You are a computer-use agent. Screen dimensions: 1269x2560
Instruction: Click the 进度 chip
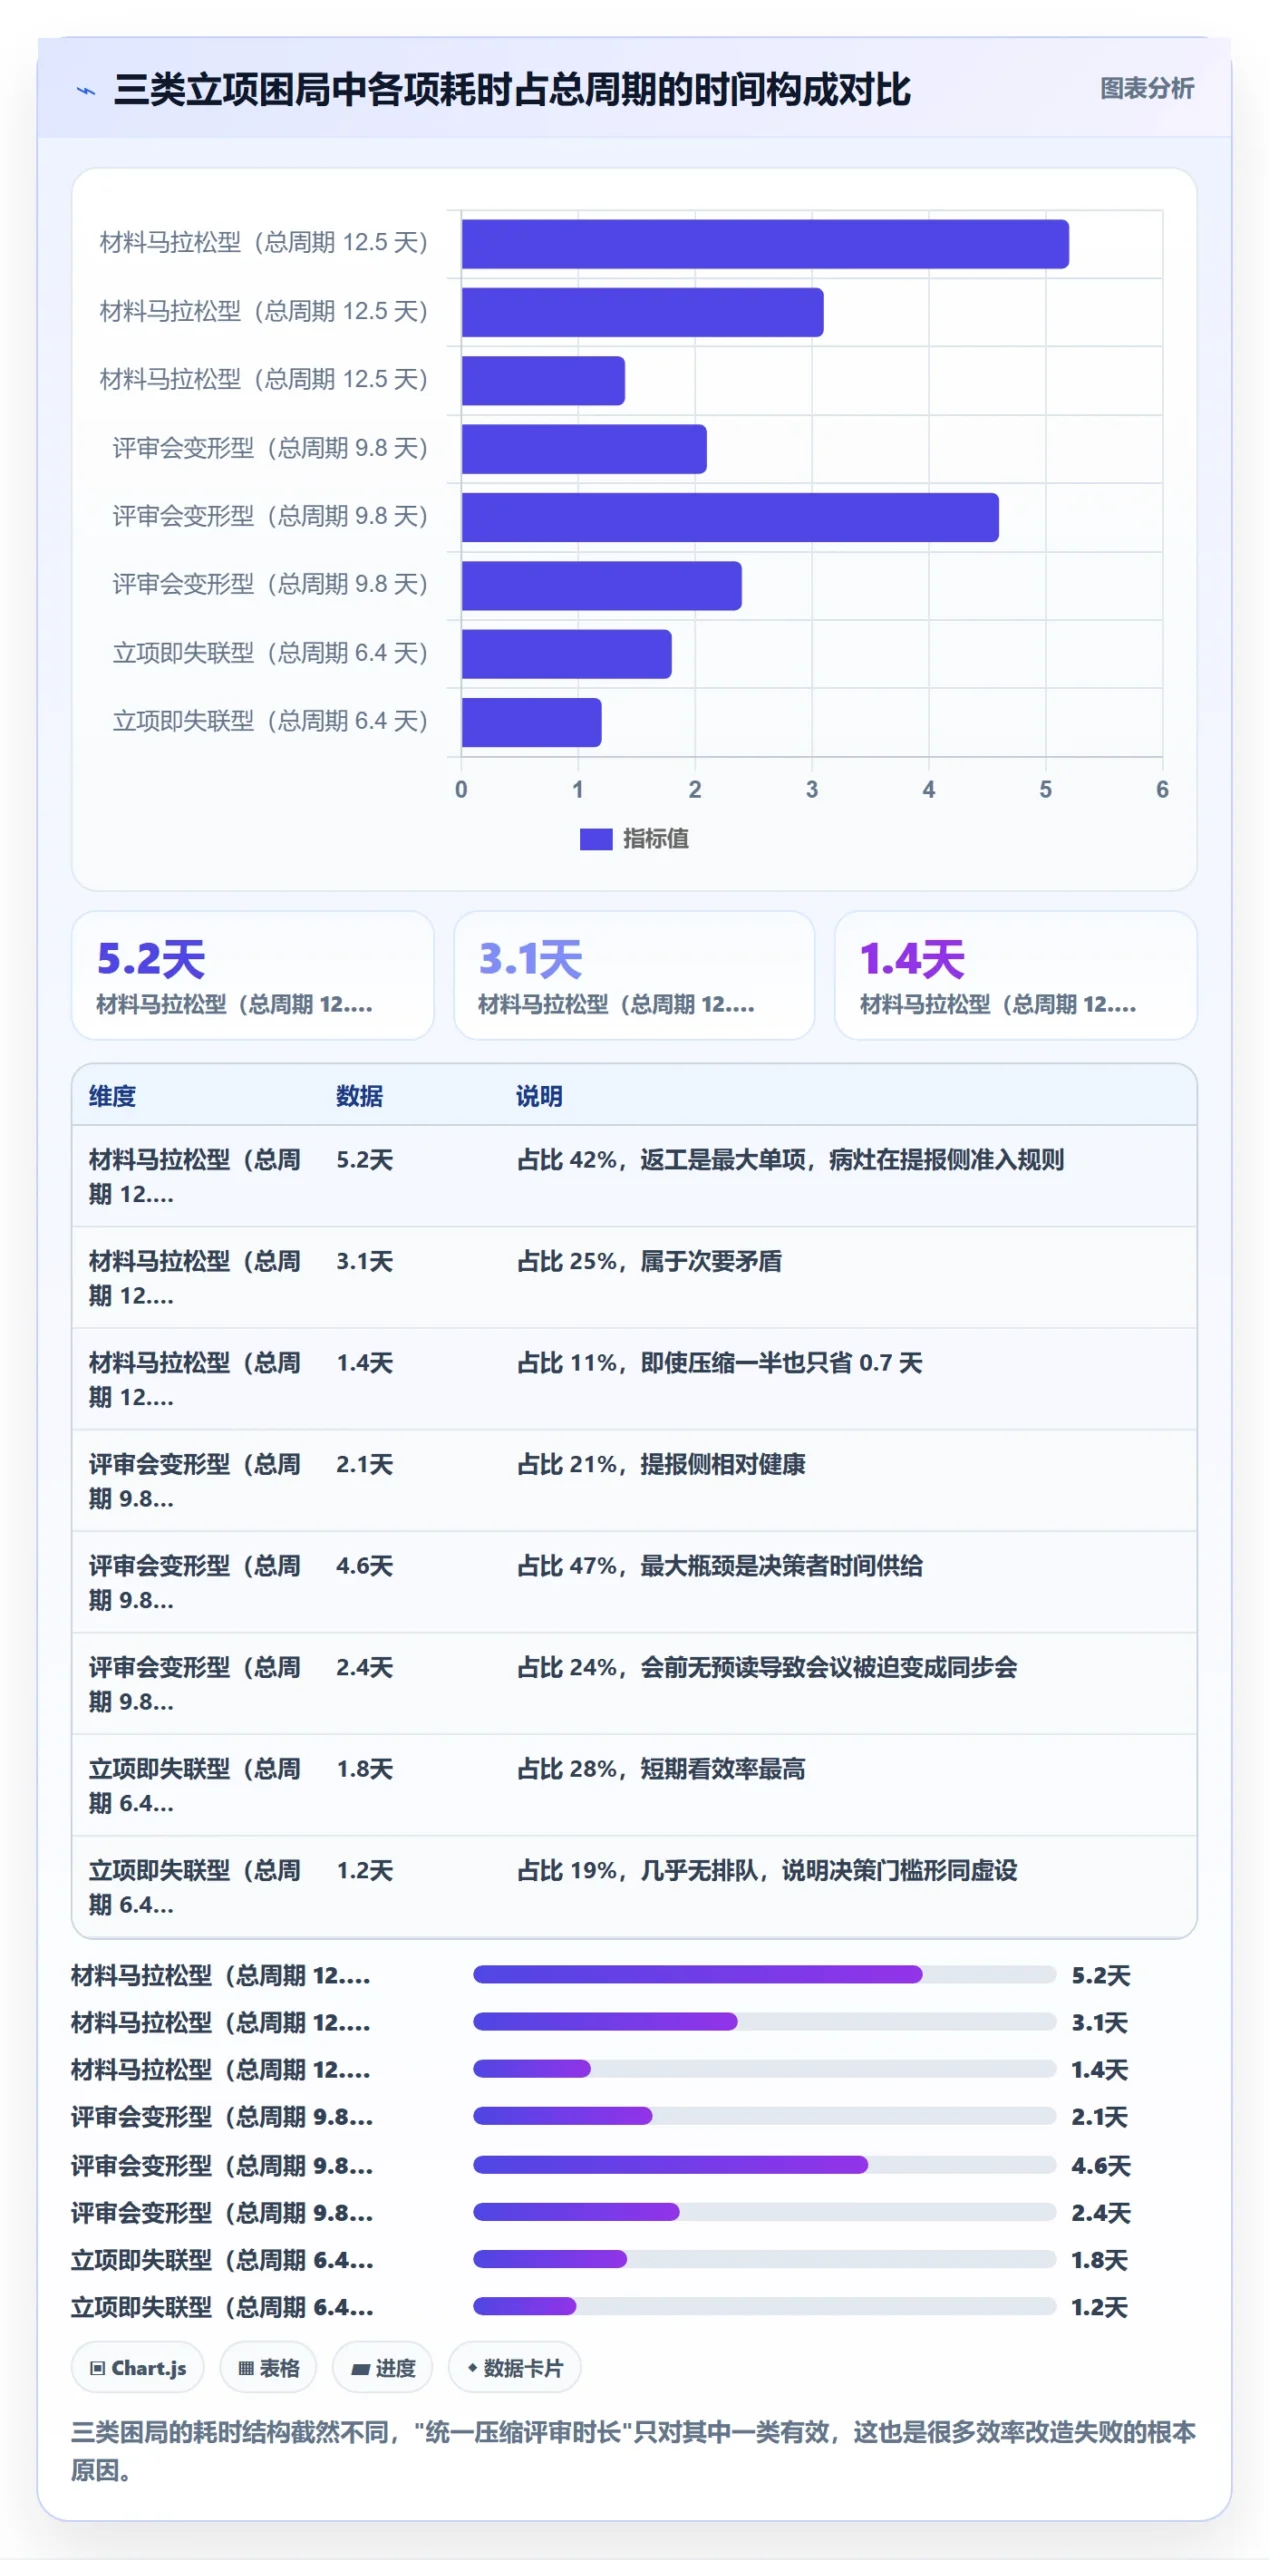[382, 2368]
